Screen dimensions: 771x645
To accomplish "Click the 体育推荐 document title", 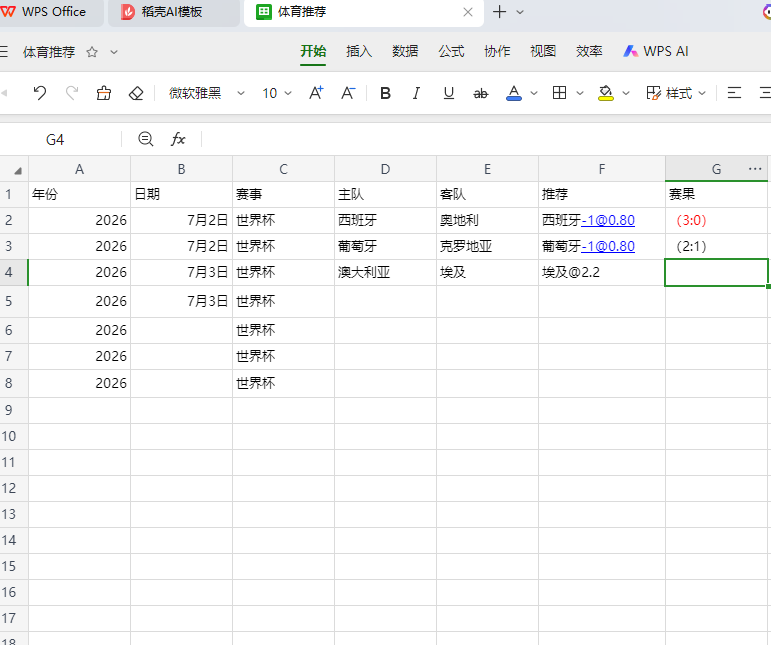I will pos(49,52).
